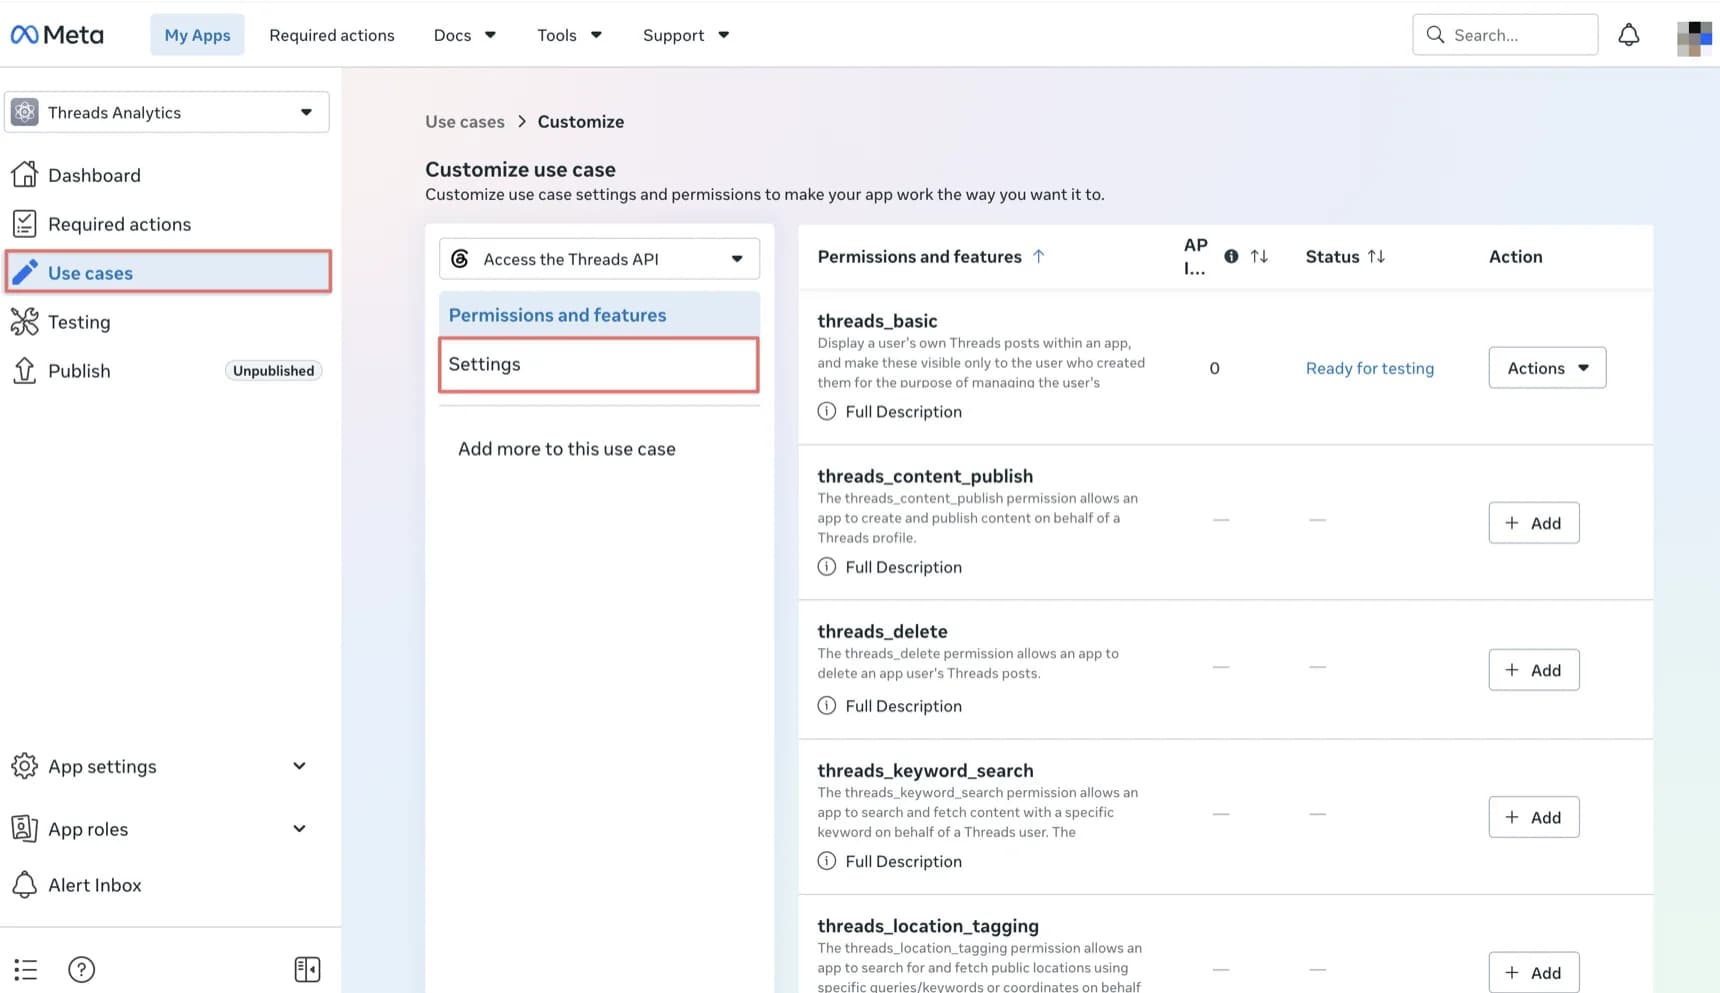Click the list icon in sidebar footer
The height and width of the screenshot is (993, 1720).
pyautogui.click(x=26, y=969)
